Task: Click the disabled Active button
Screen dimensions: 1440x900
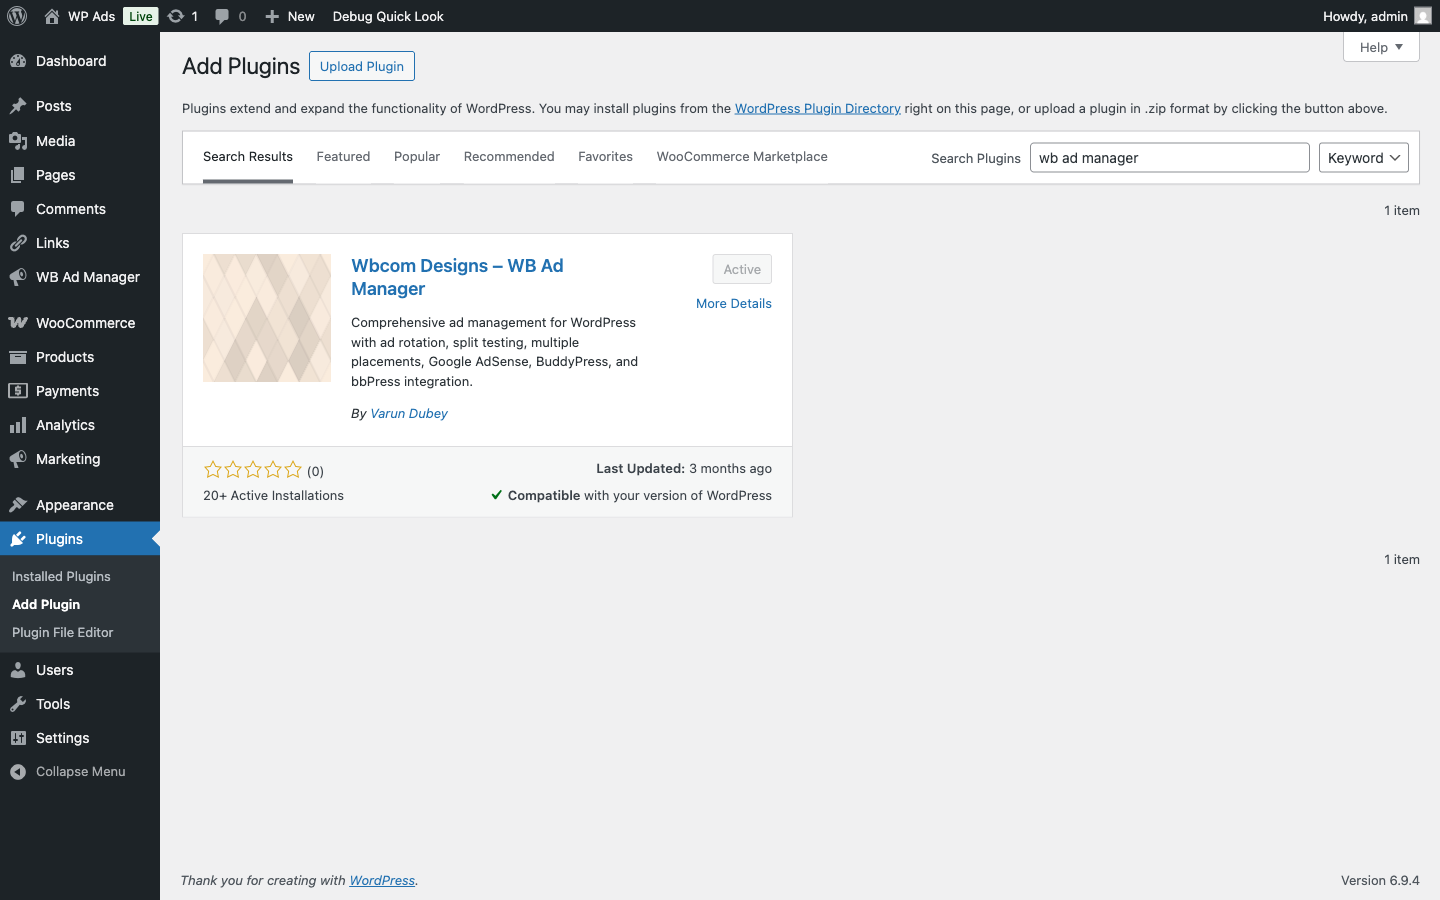Action: [742, 269]
